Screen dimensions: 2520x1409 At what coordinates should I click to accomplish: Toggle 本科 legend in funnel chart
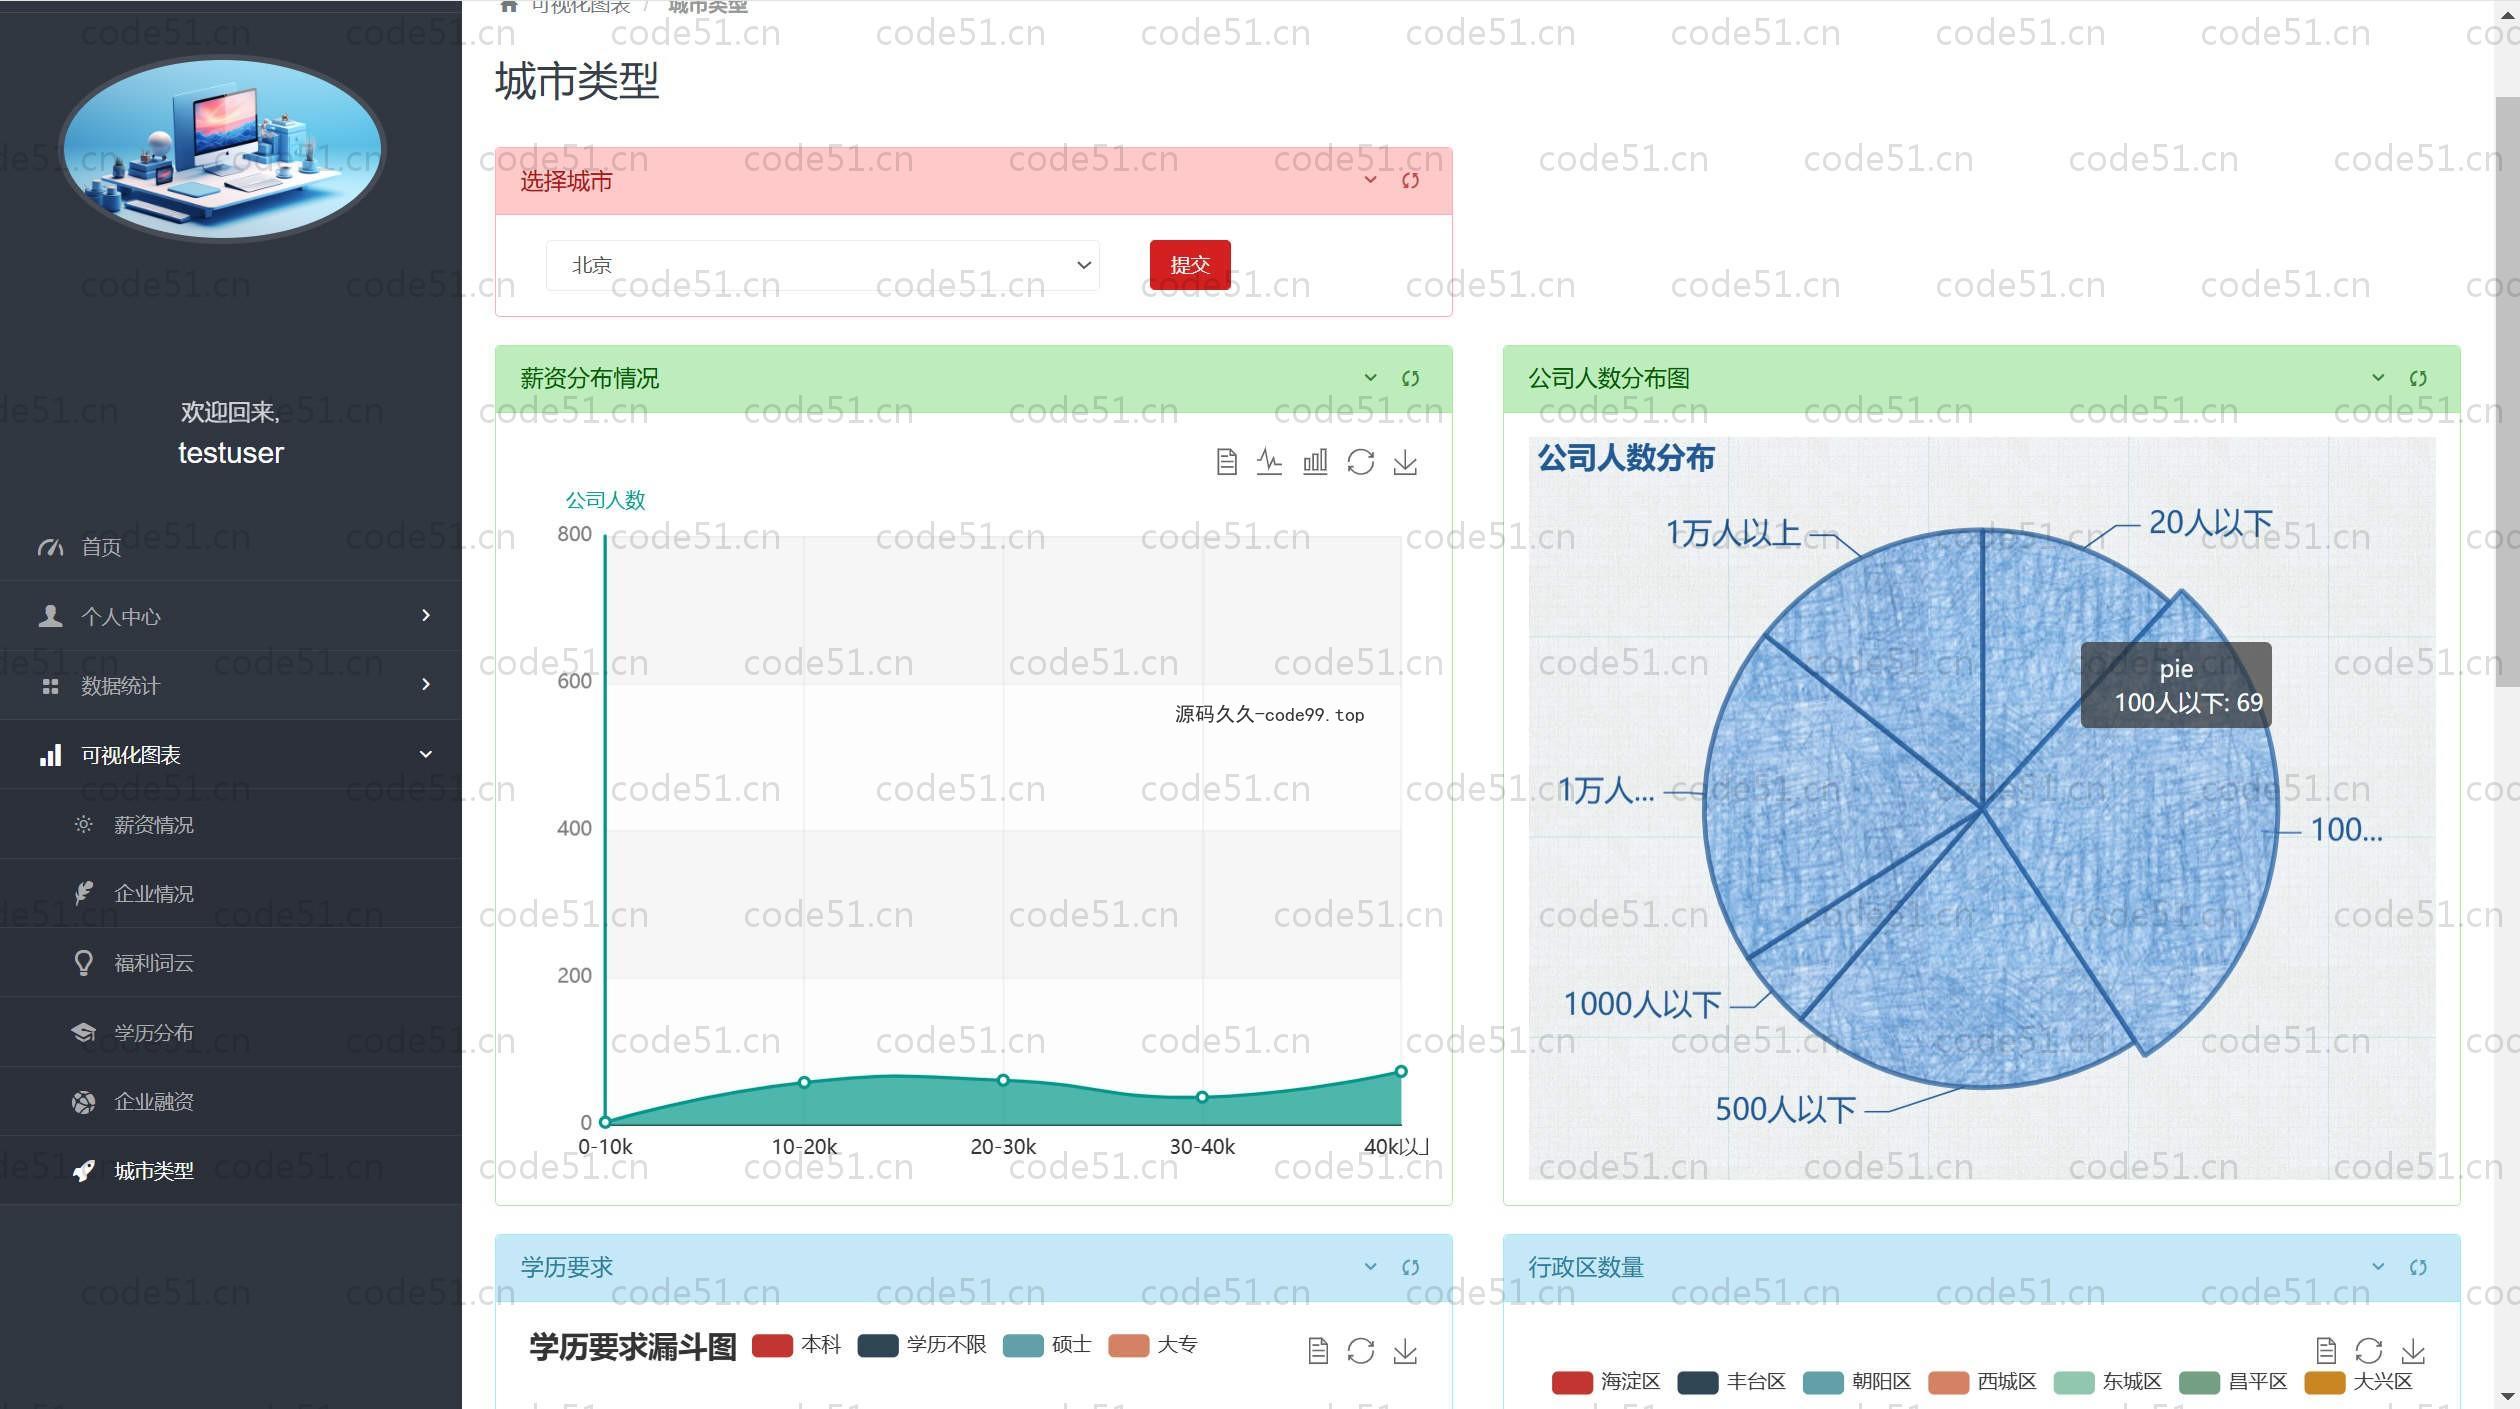(796, 1345)
